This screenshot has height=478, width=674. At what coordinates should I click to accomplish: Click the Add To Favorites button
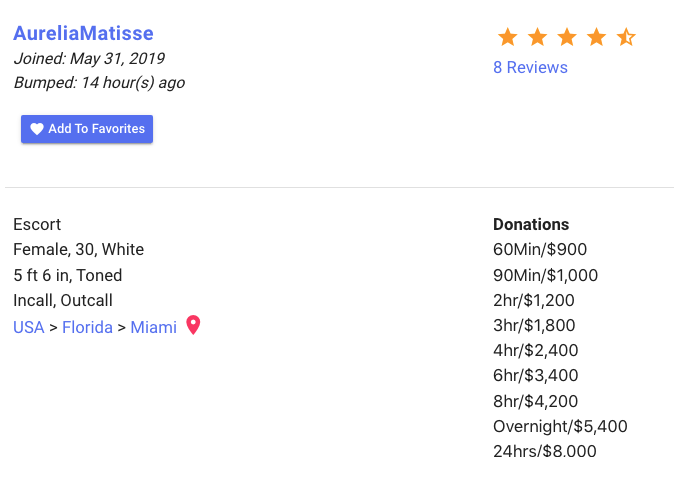click(x=87, y=129)
